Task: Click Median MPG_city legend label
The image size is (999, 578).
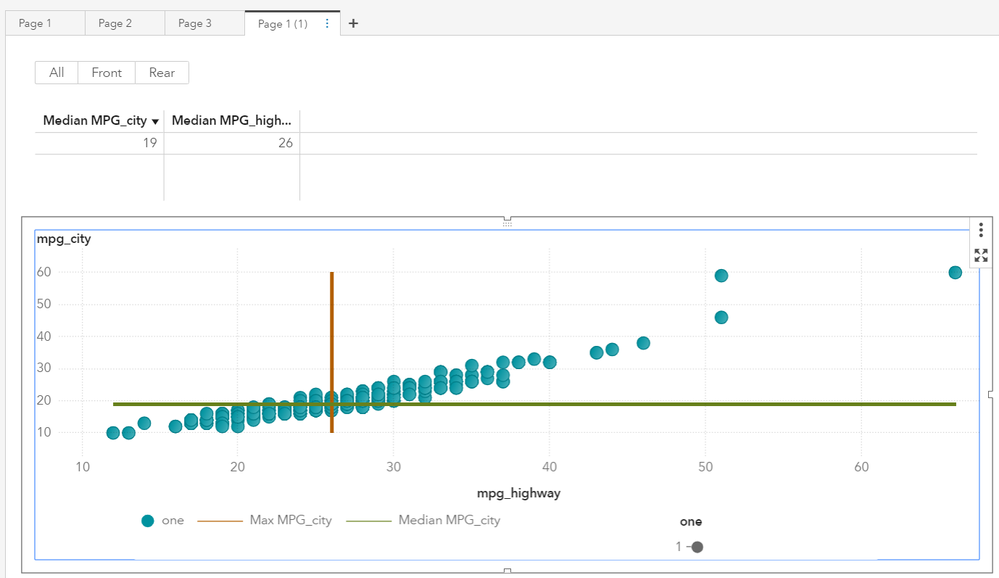Action: click(449, 521)
